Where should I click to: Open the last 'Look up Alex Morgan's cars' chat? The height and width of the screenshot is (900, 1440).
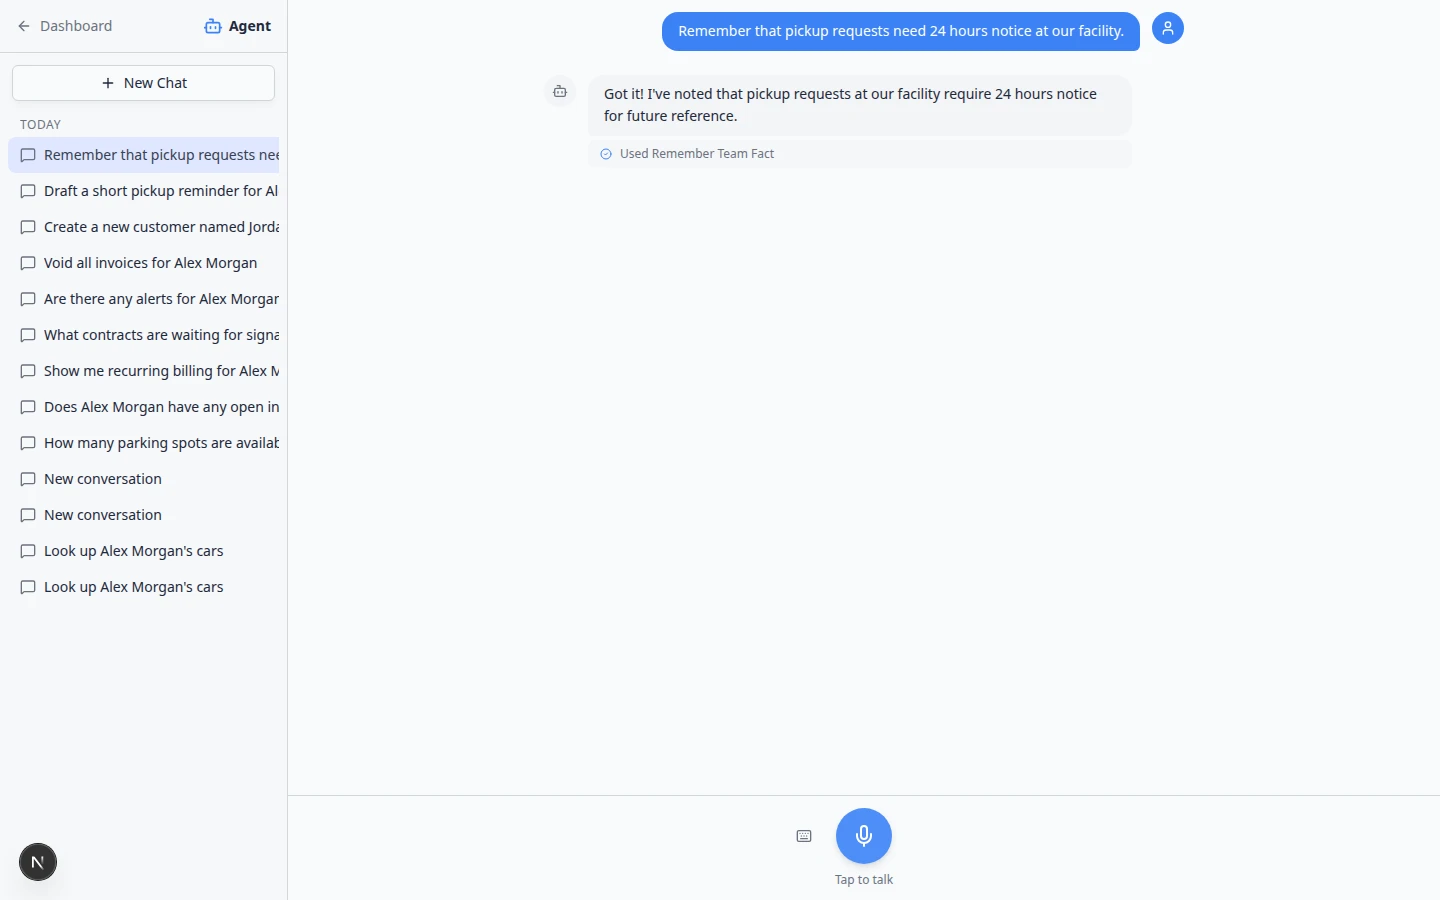pyautogui.click(x=144, y=587)
